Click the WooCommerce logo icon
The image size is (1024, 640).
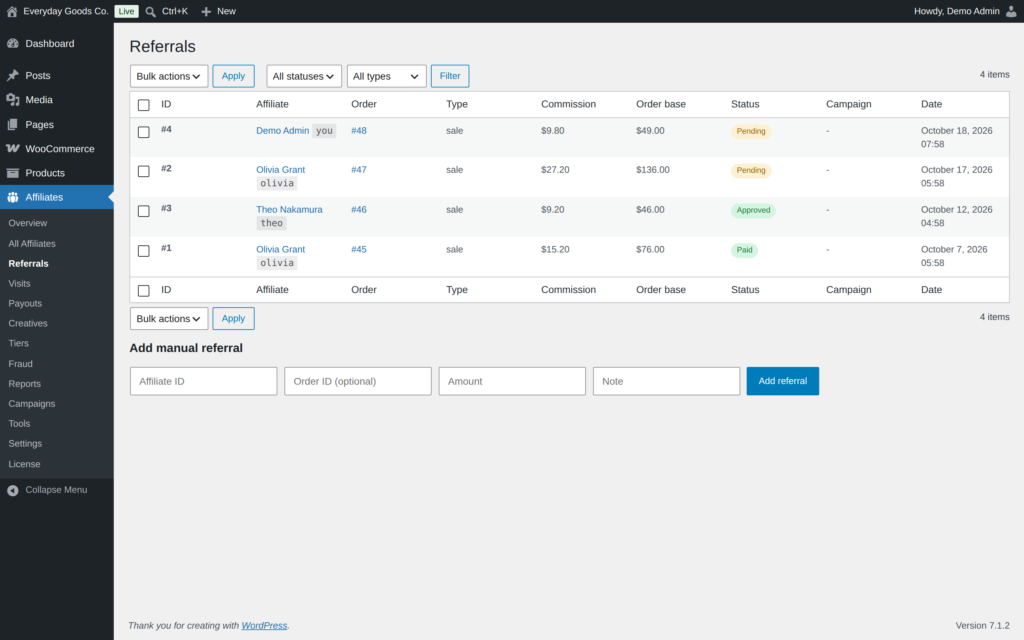13,148
